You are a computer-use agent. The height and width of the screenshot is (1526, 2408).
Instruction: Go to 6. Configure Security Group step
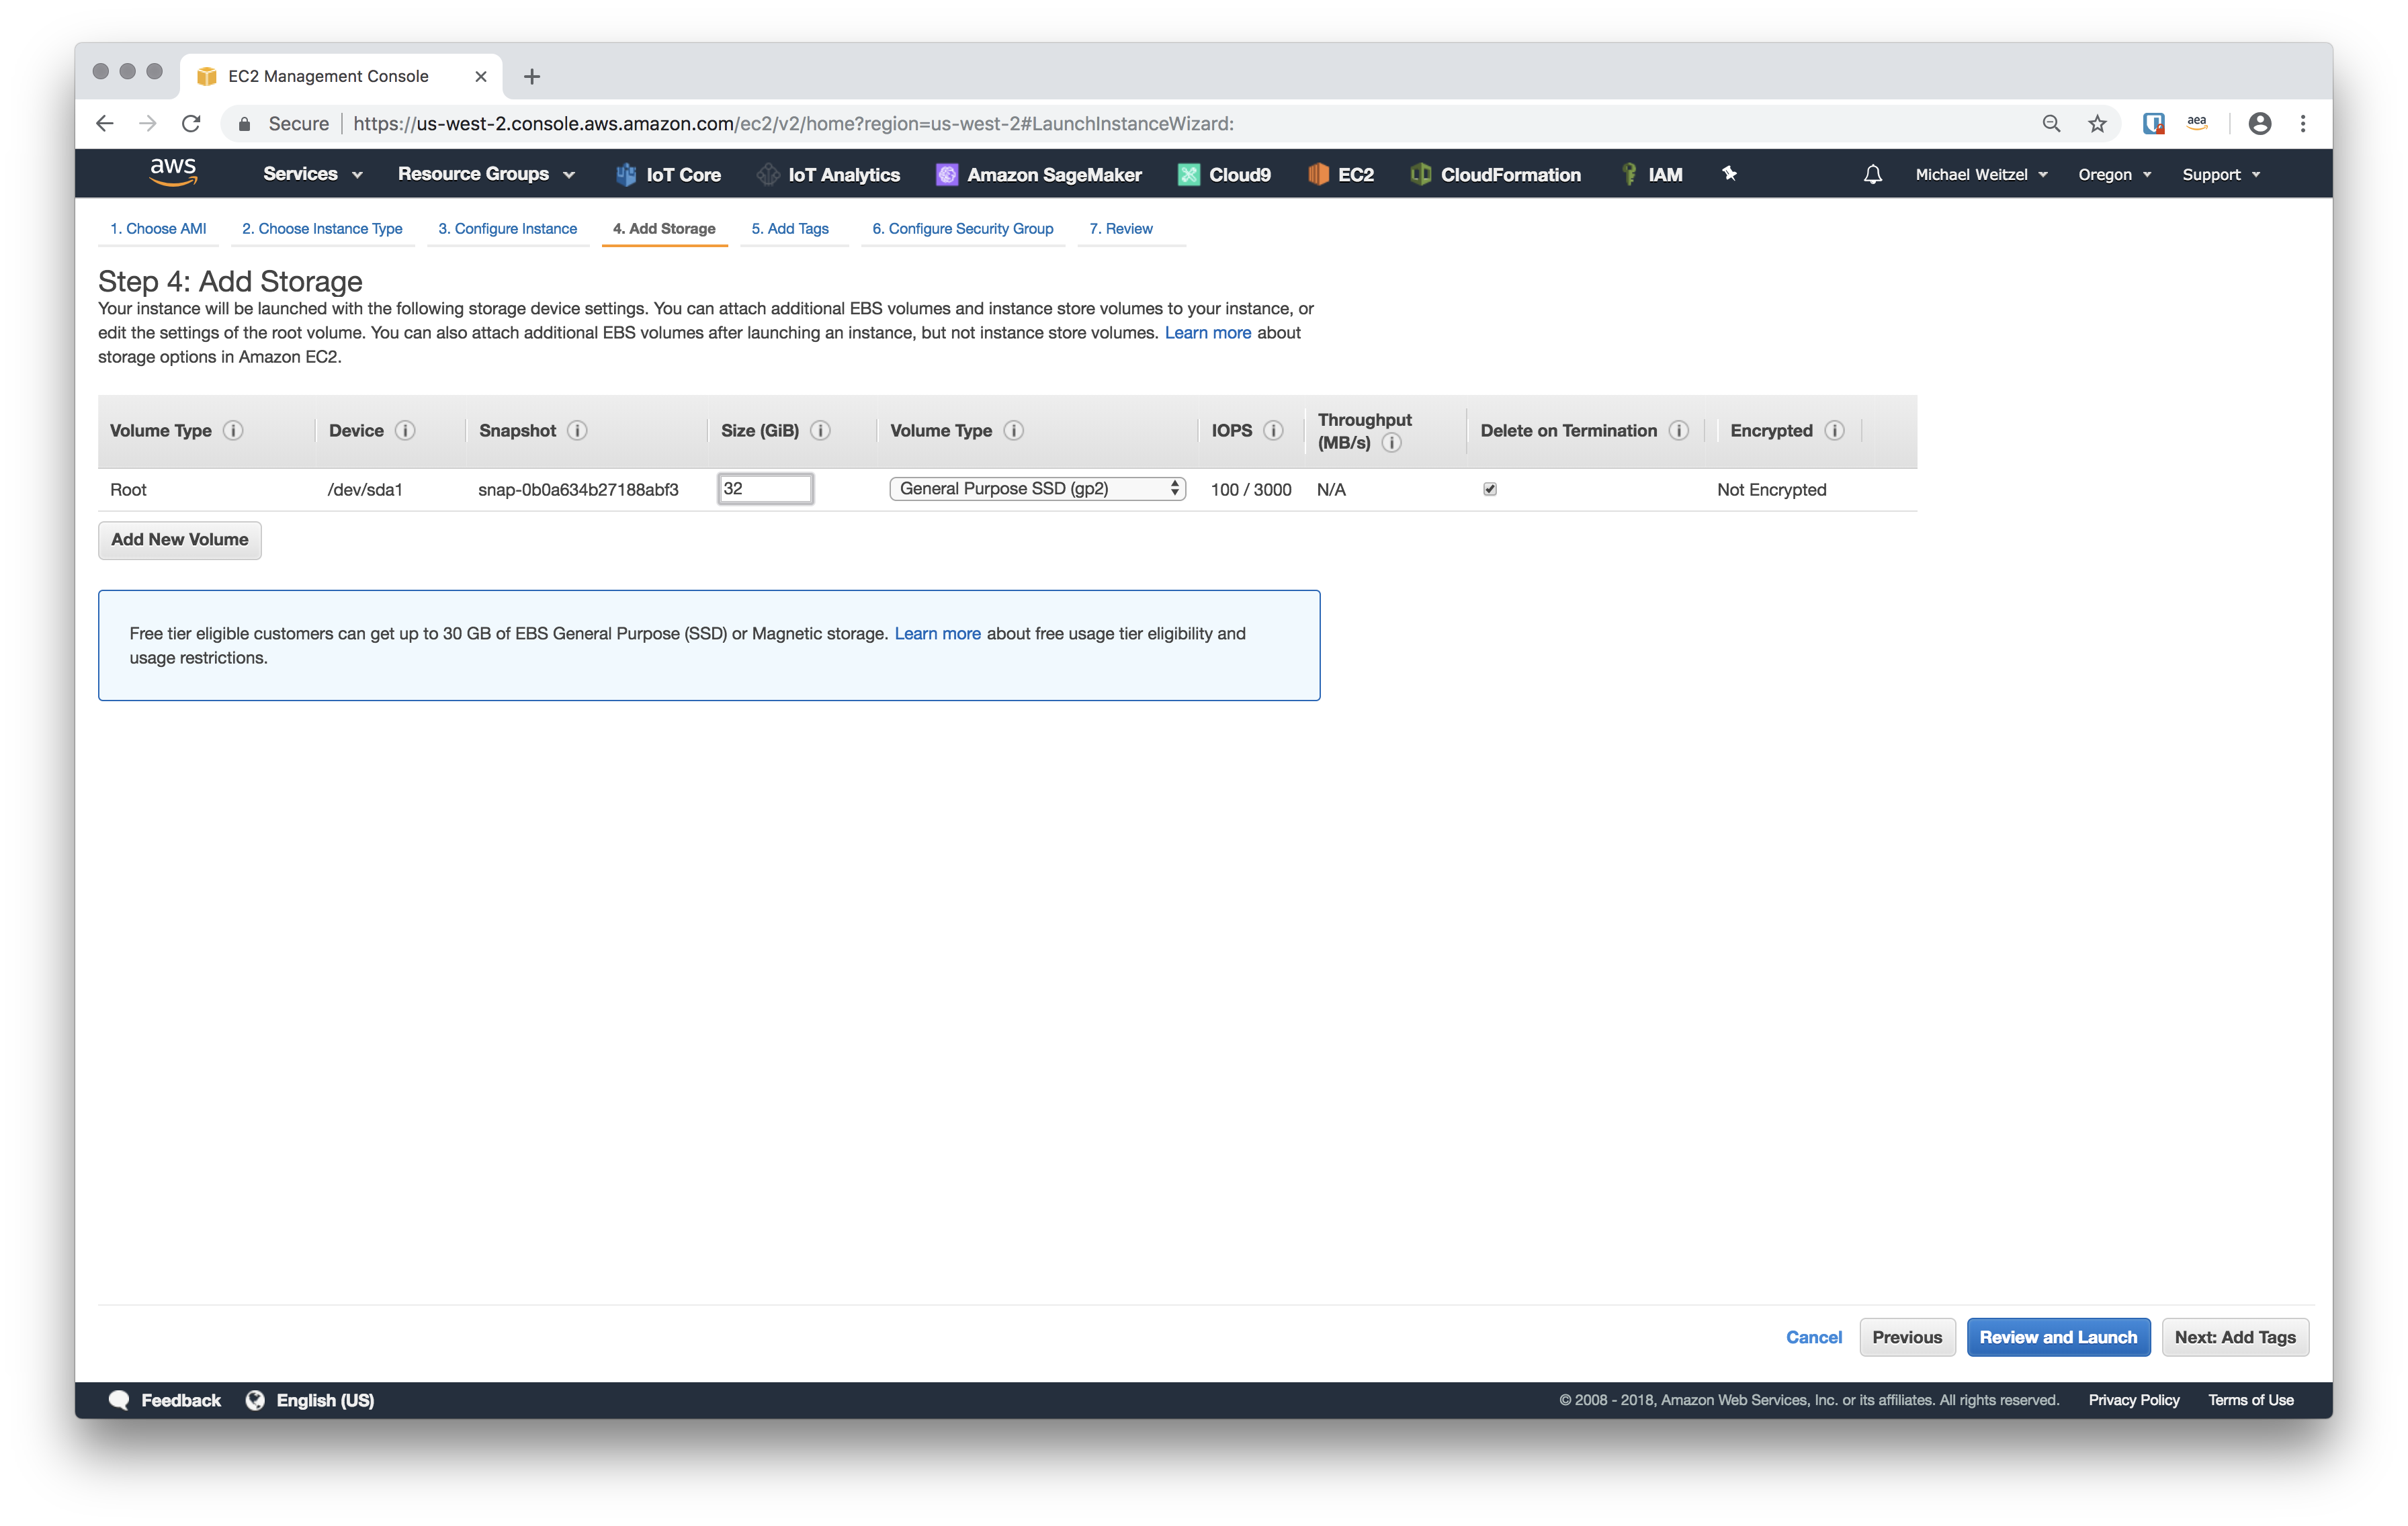pos(962,229)
